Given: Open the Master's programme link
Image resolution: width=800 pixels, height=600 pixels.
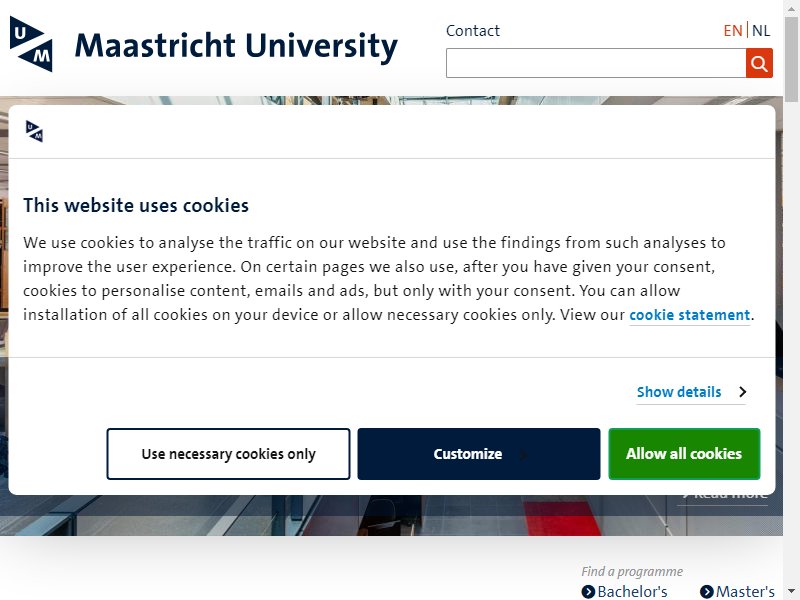Looking at the screenshot, I should click(x=745, y=592).
